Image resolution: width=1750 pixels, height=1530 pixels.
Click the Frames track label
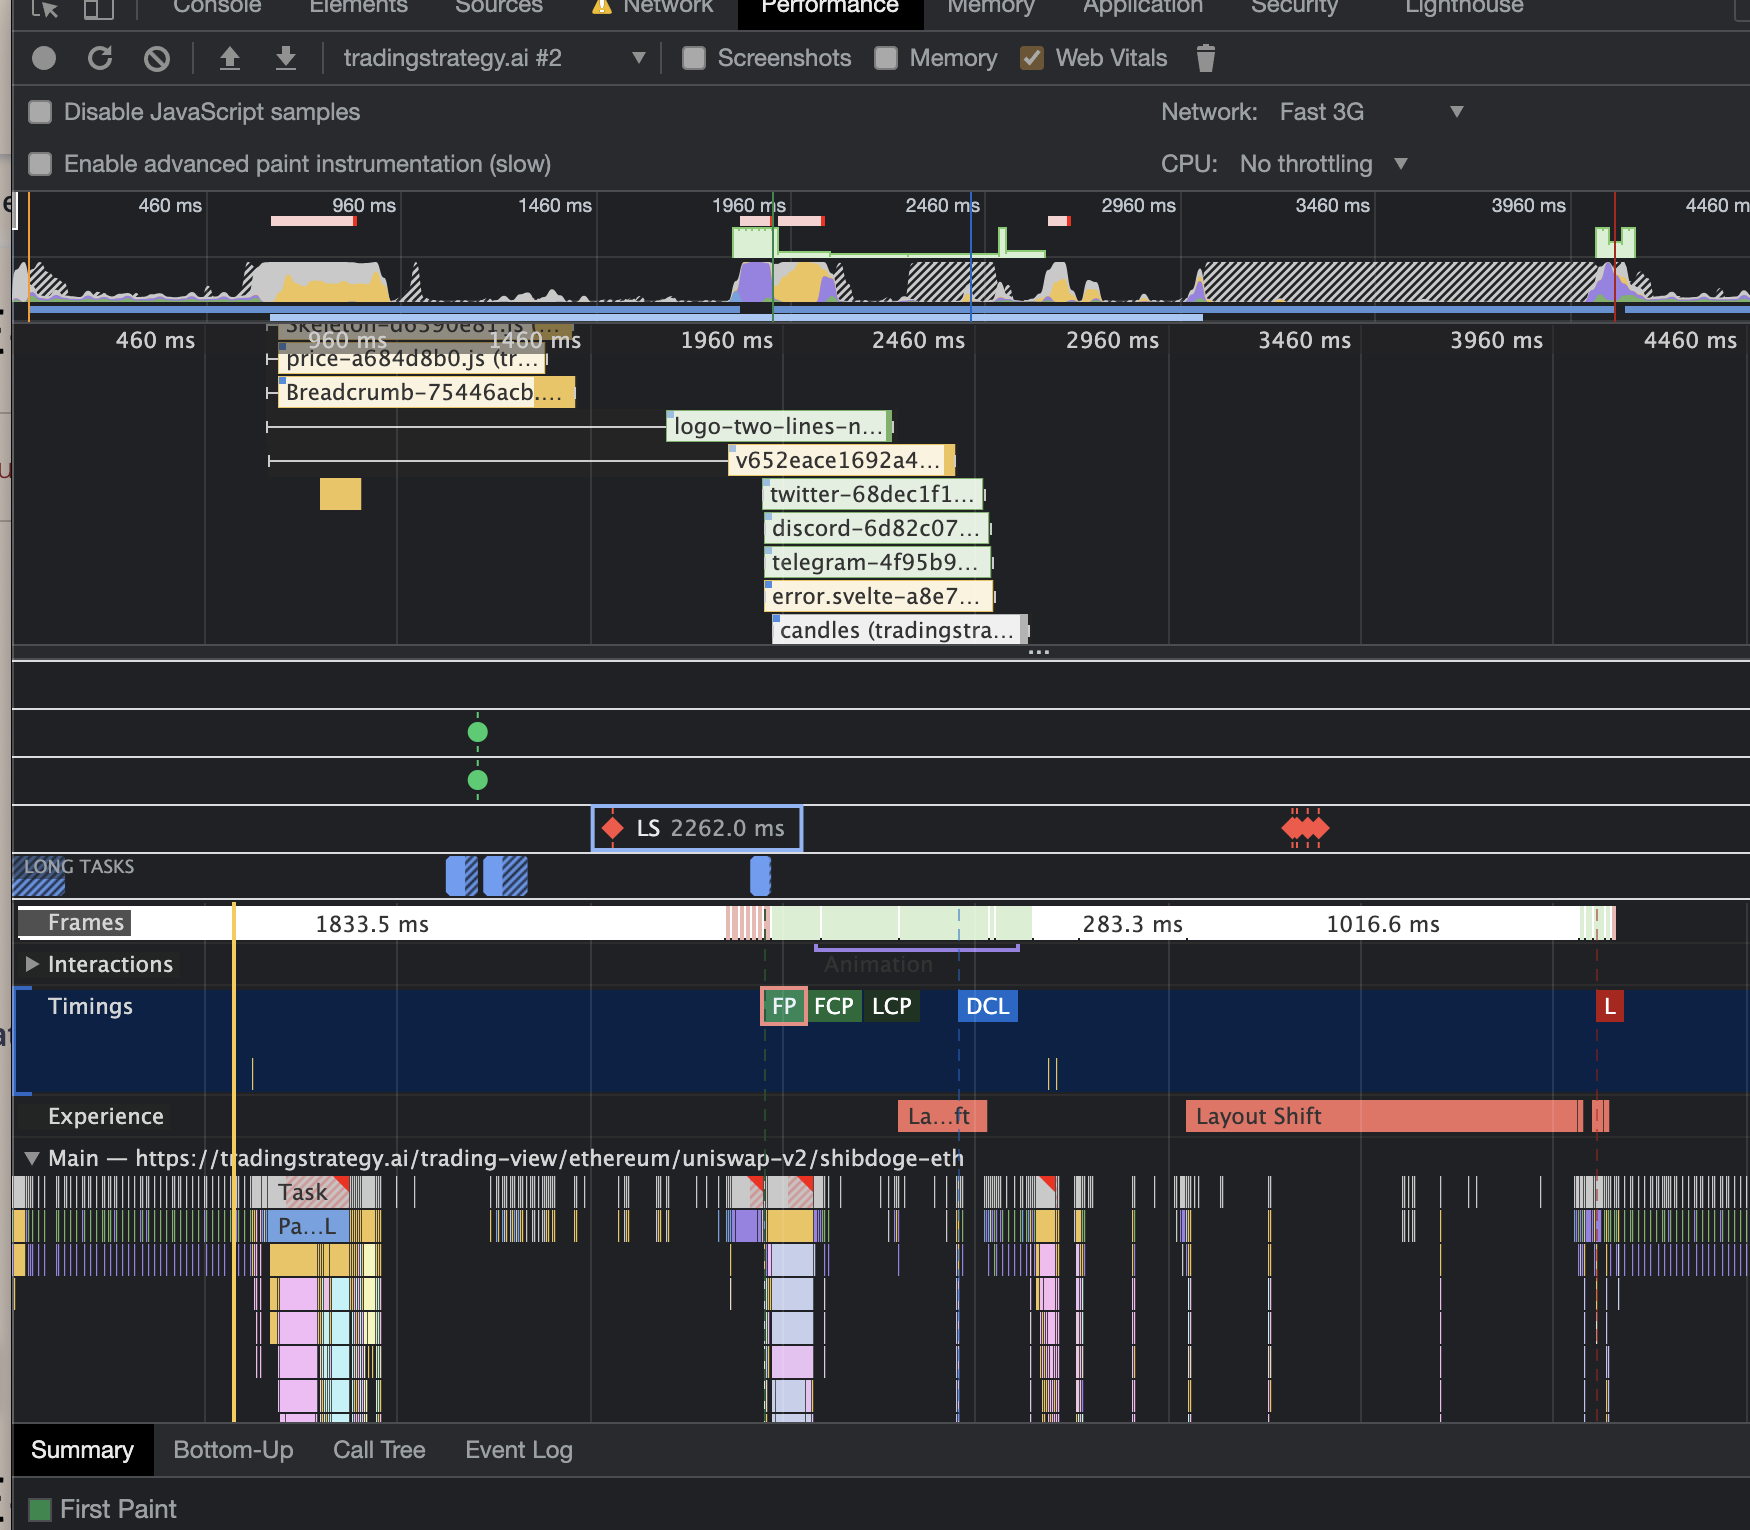pyautogui.click(x=86, y=922)
